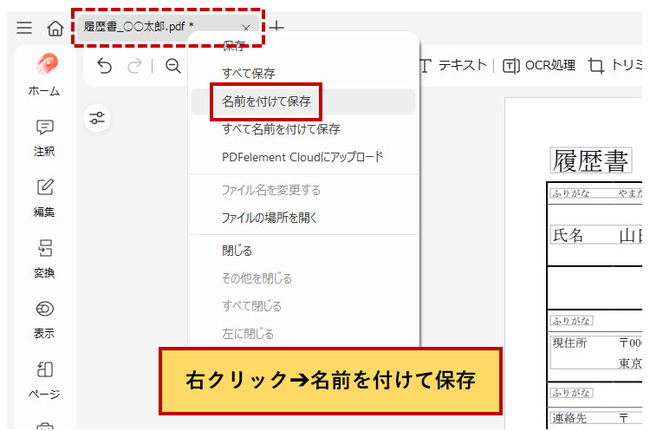Add a new tab with plus icon

[276, 27]
